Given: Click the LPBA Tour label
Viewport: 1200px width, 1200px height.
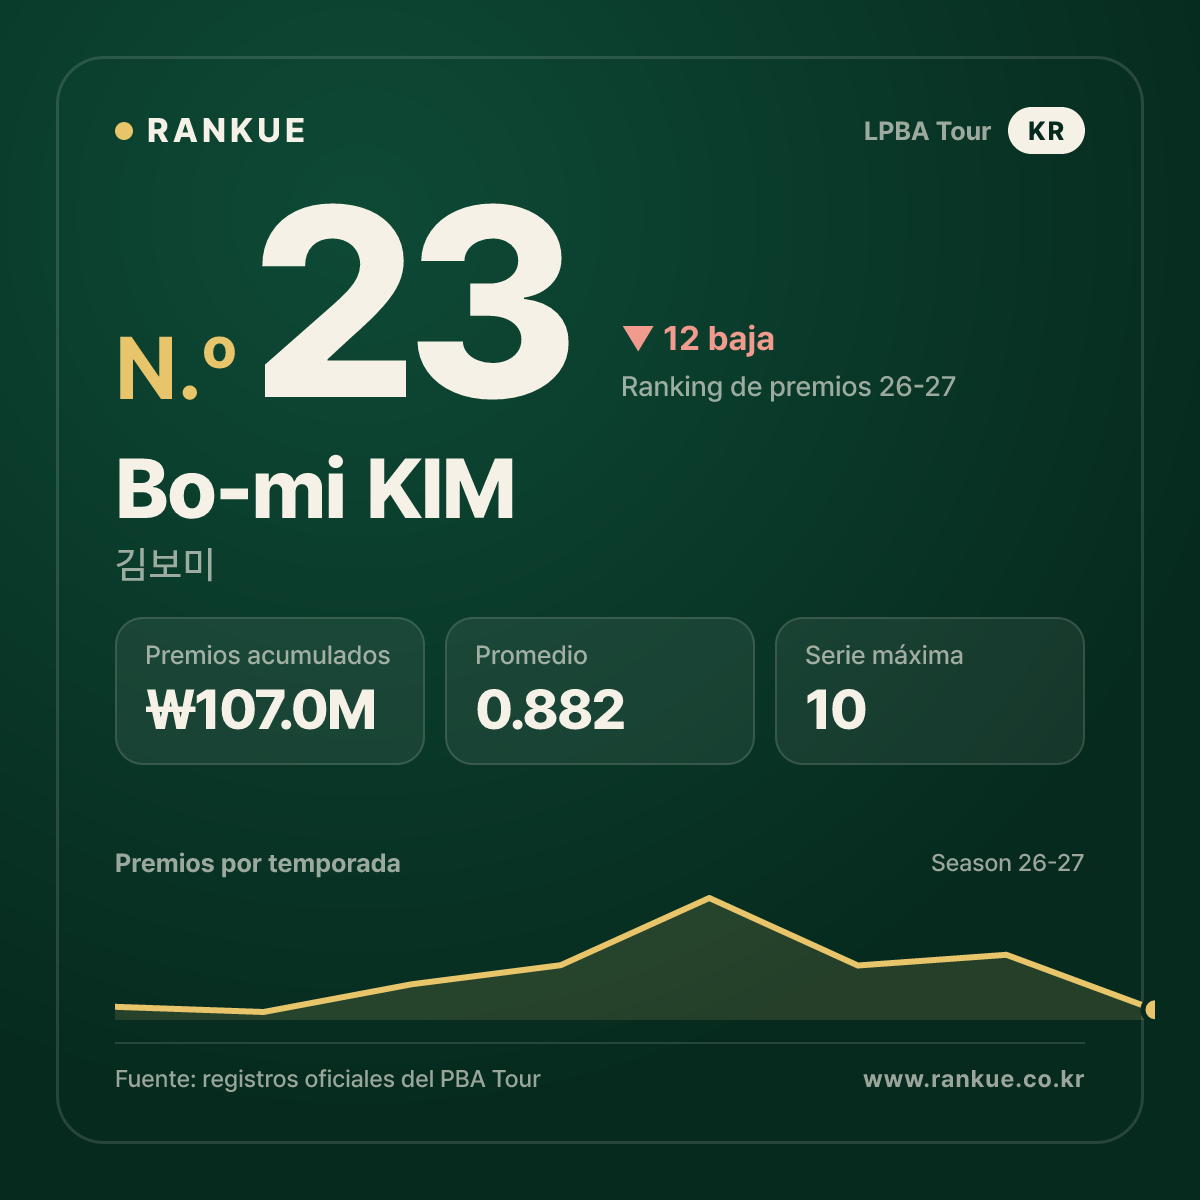Looking at the screenshot, I should point(927,131).
